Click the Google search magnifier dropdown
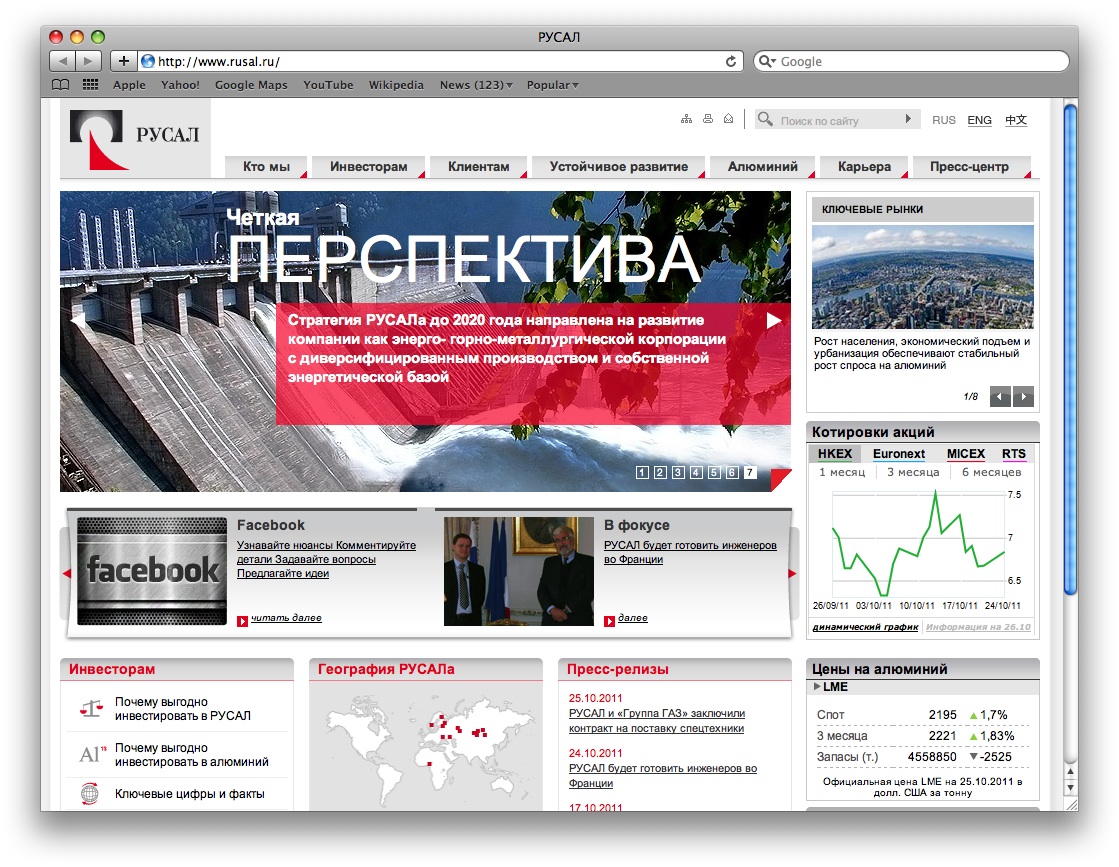 767,61
